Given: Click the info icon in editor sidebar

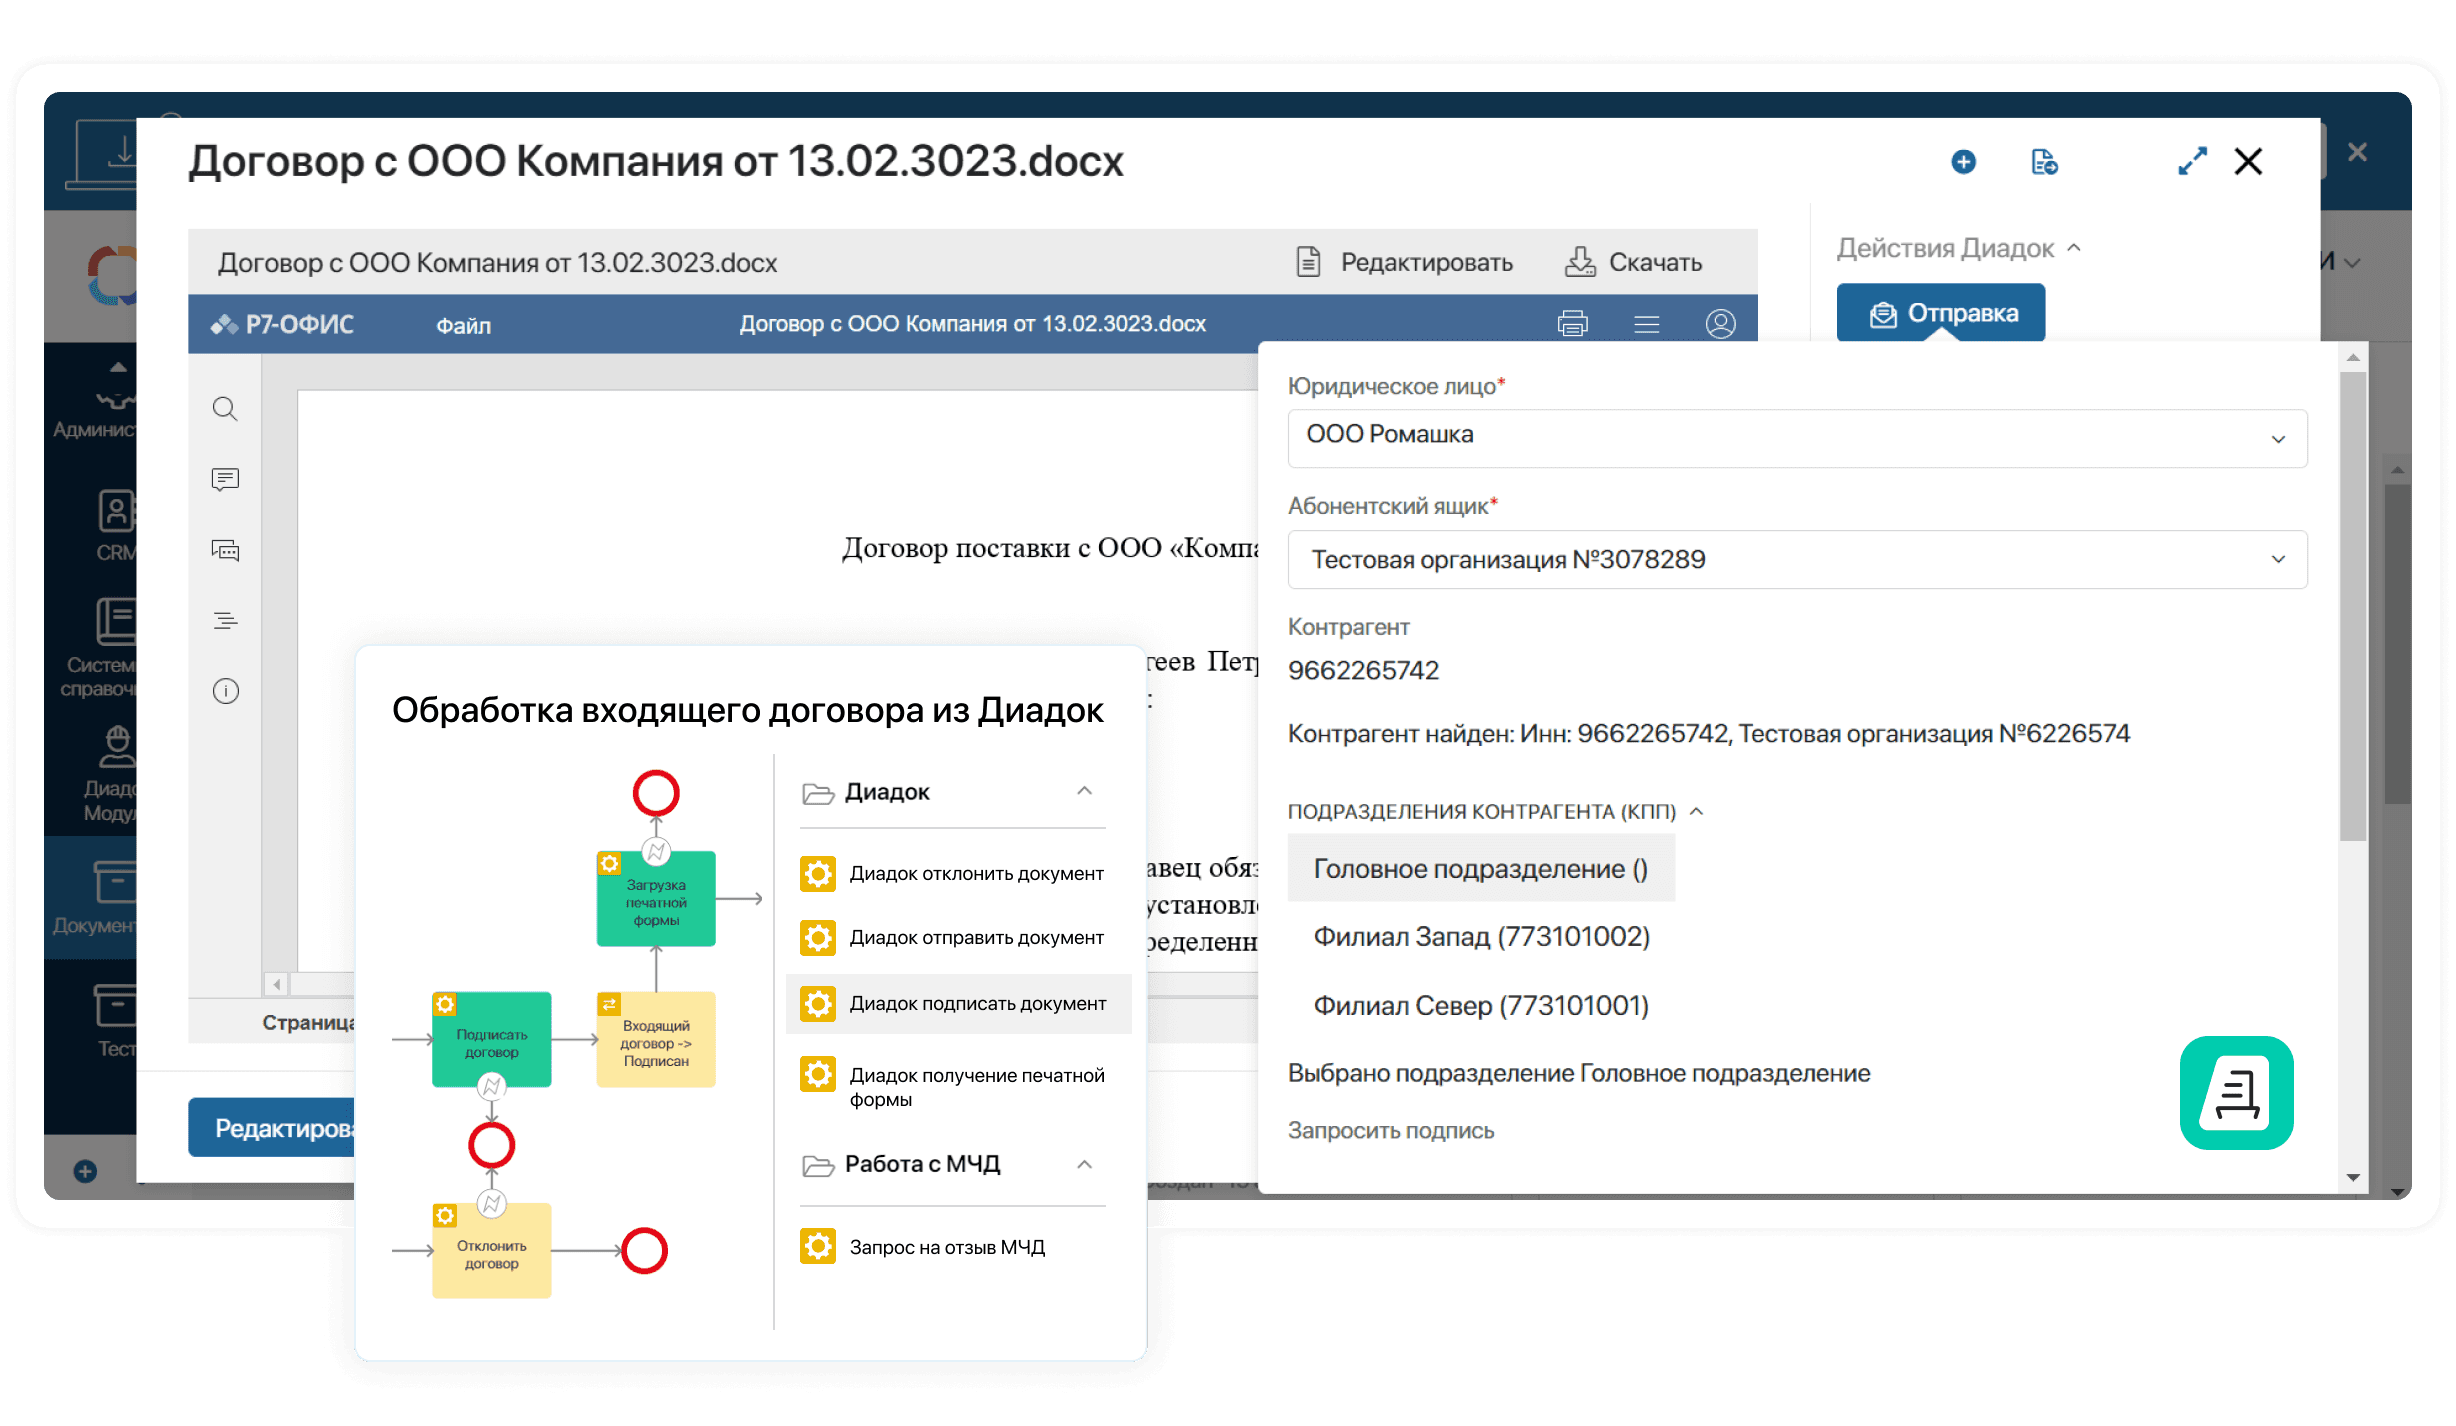Looking at the screenshot, I should coord(225,691).
